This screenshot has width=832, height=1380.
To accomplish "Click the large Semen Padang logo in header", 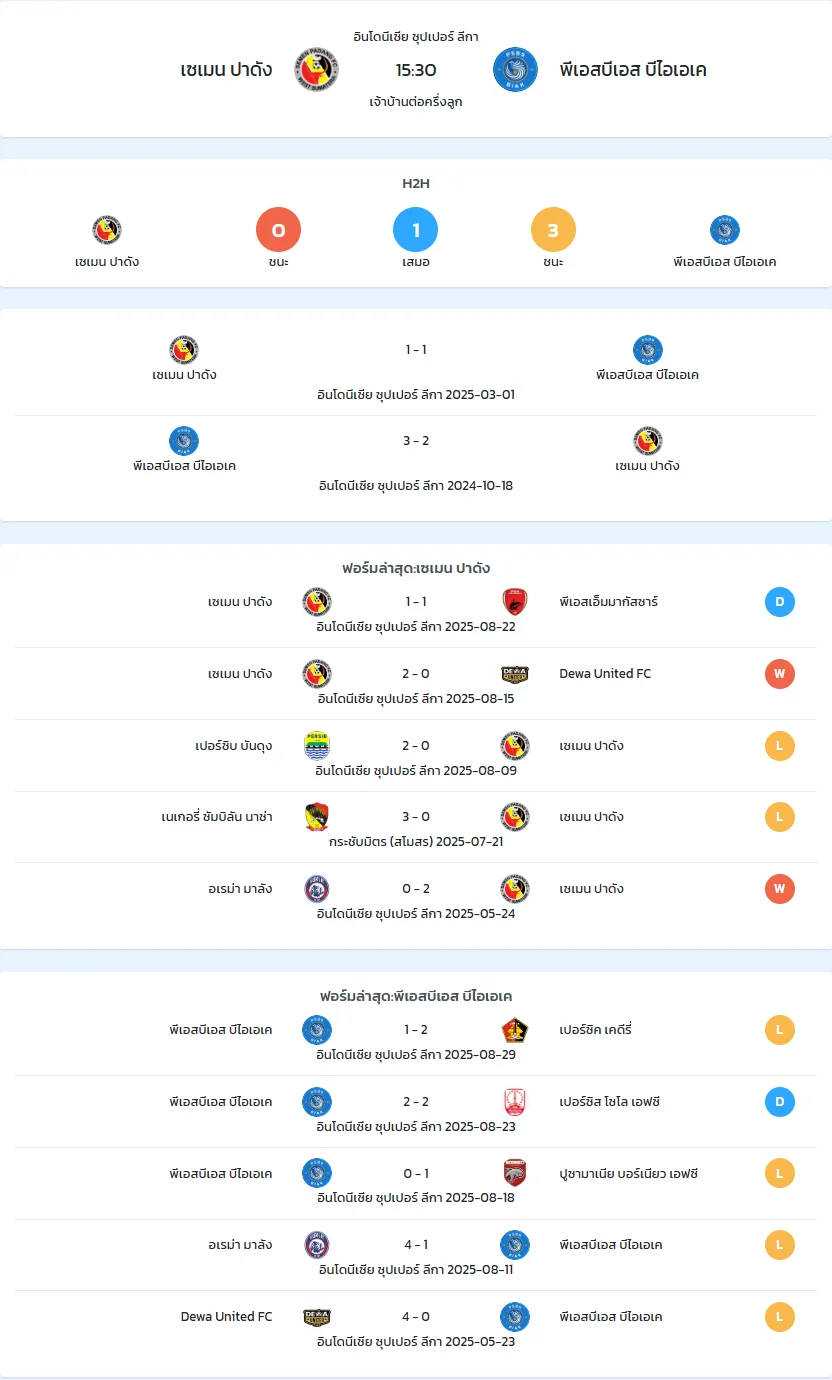I will pyautogui.click(x=316, y=70).
